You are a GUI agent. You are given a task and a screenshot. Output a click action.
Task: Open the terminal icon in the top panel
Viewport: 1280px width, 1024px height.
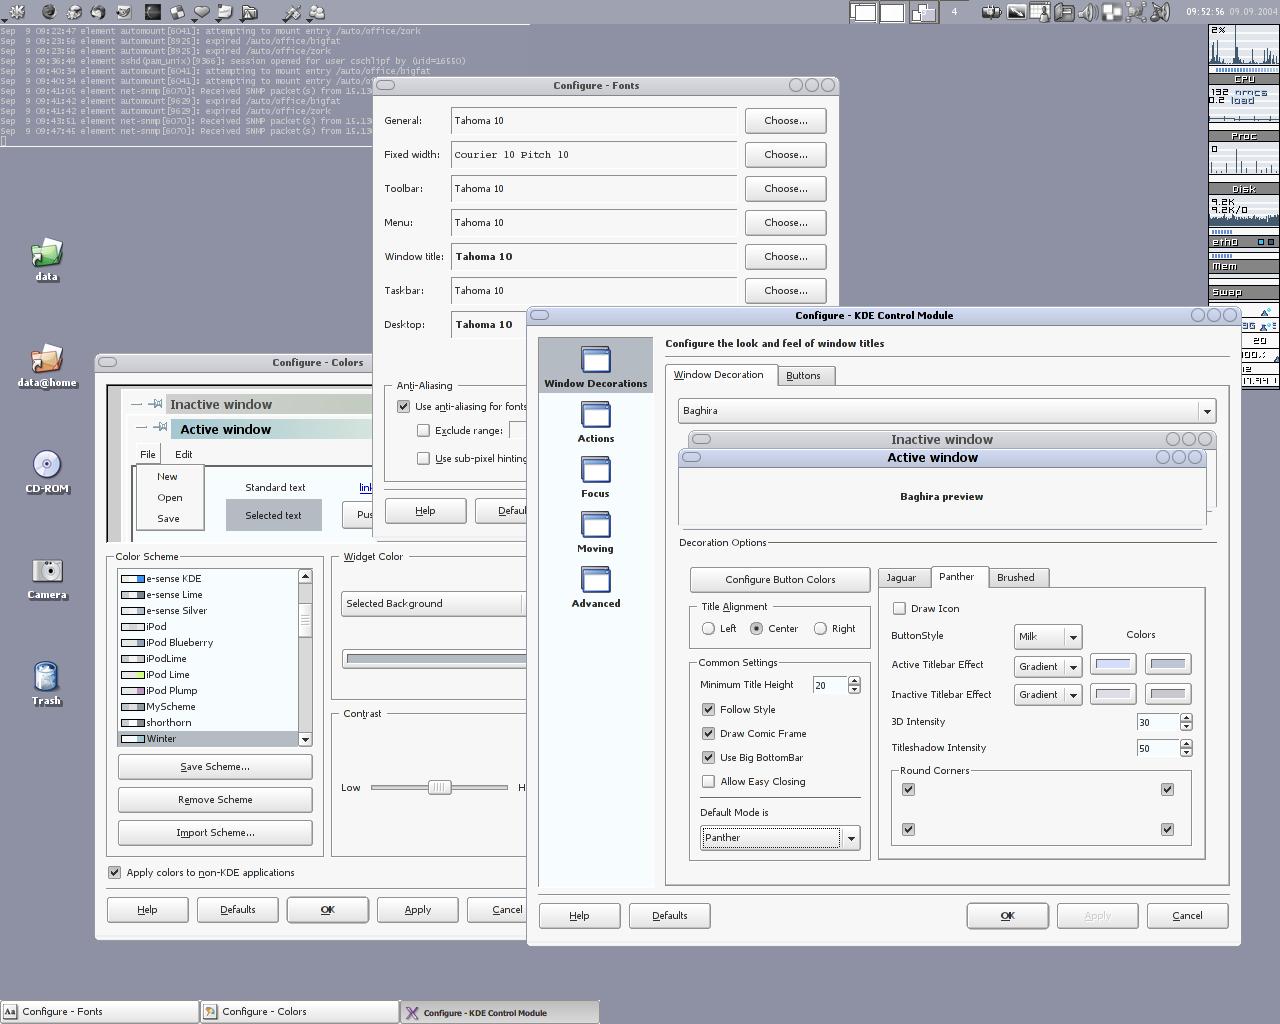click(x=153, y=12)
